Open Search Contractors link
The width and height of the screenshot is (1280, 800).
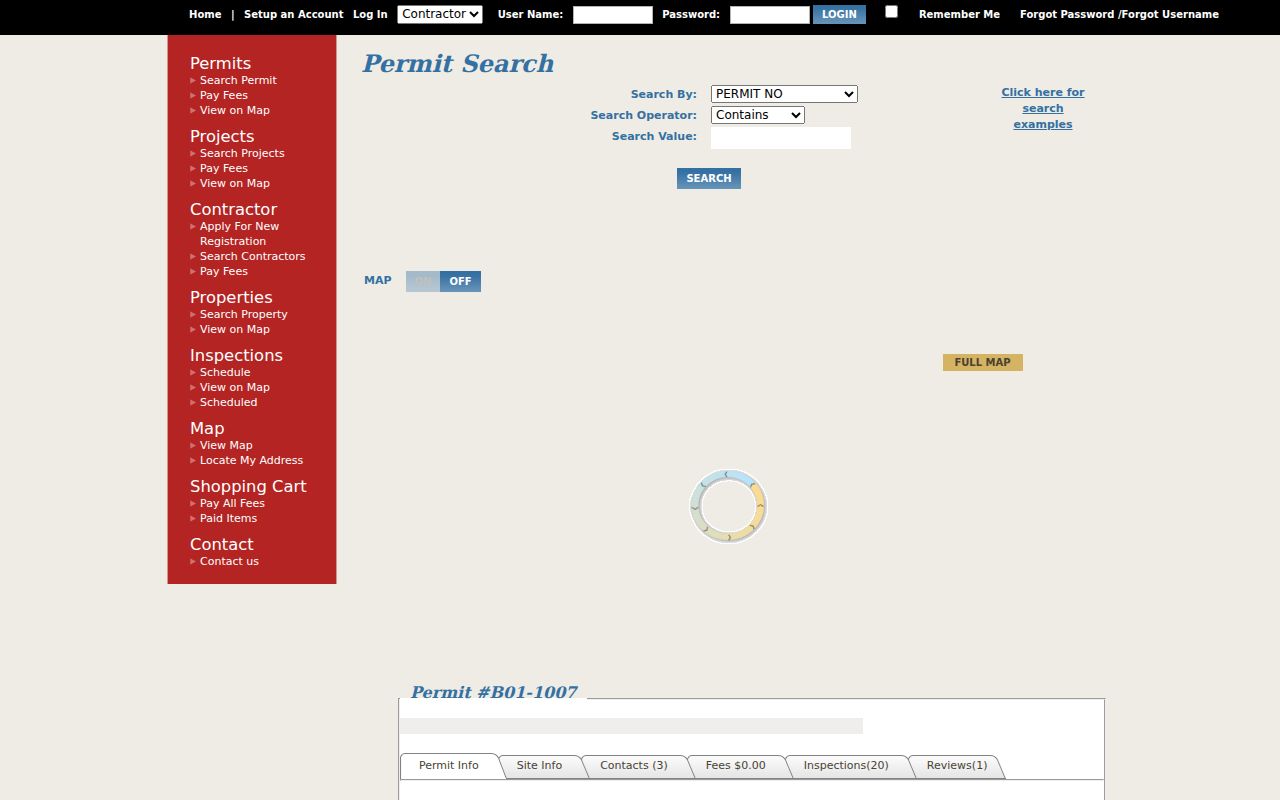pos(252,256)
